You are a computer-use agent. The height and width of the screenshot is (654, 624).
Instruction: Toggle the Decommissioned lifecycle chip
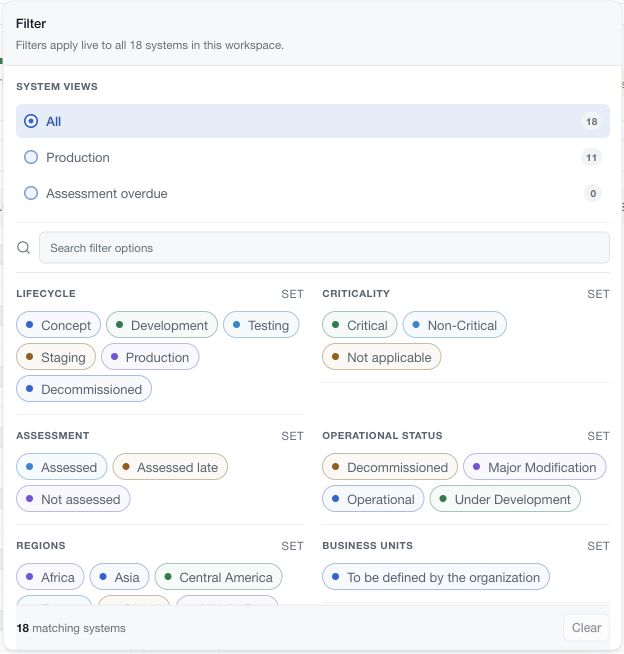tap(84, 389)
